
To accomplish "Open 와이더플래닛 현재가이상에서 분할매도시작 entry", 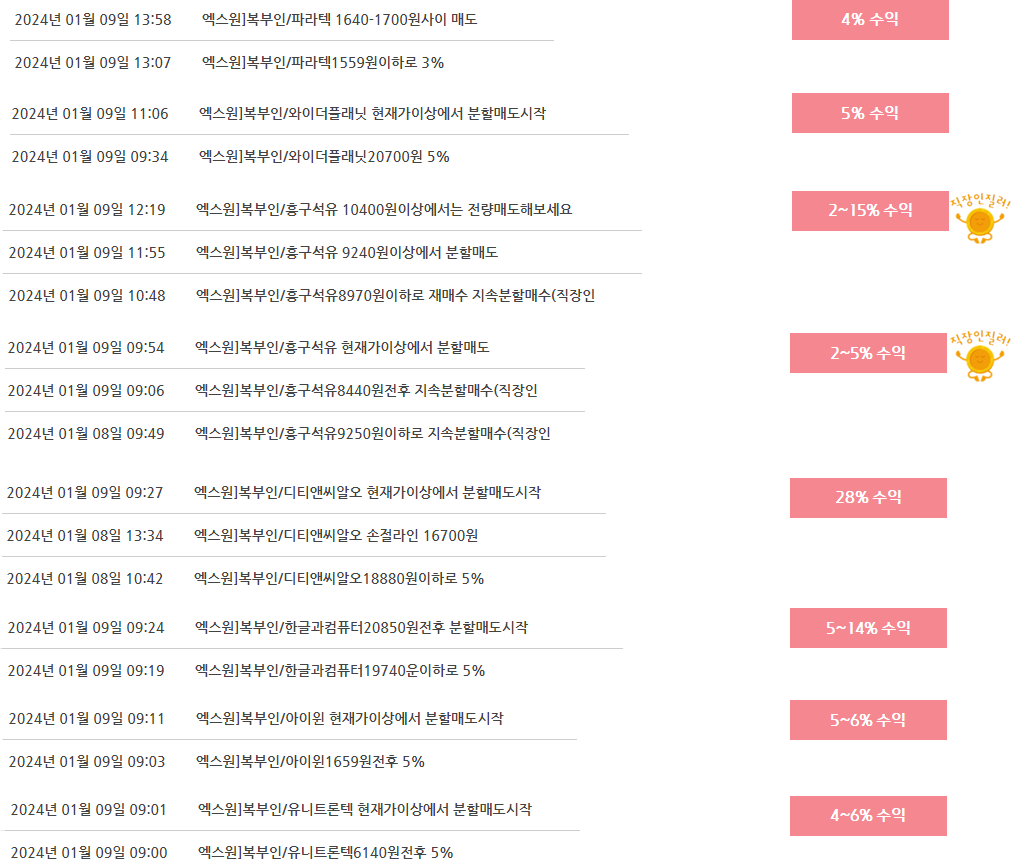I will 372,113.
